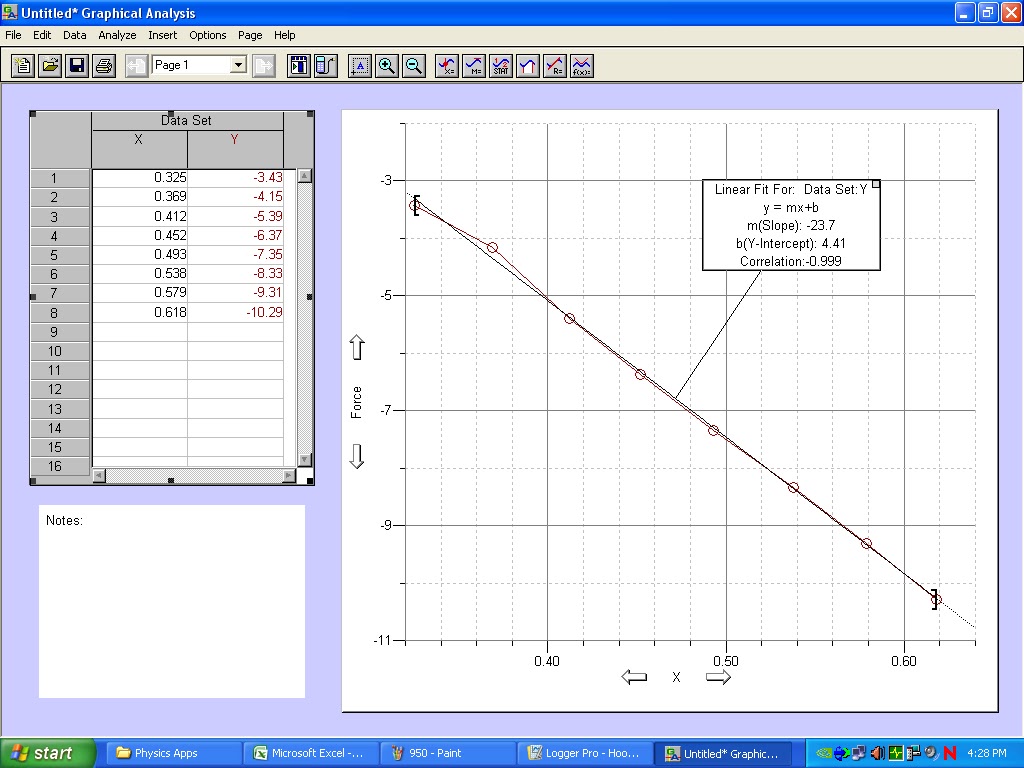Open the Curve Fit f(x)= tool
Image resolution: width=1024 pixels, height=768 pixels.
581,65
